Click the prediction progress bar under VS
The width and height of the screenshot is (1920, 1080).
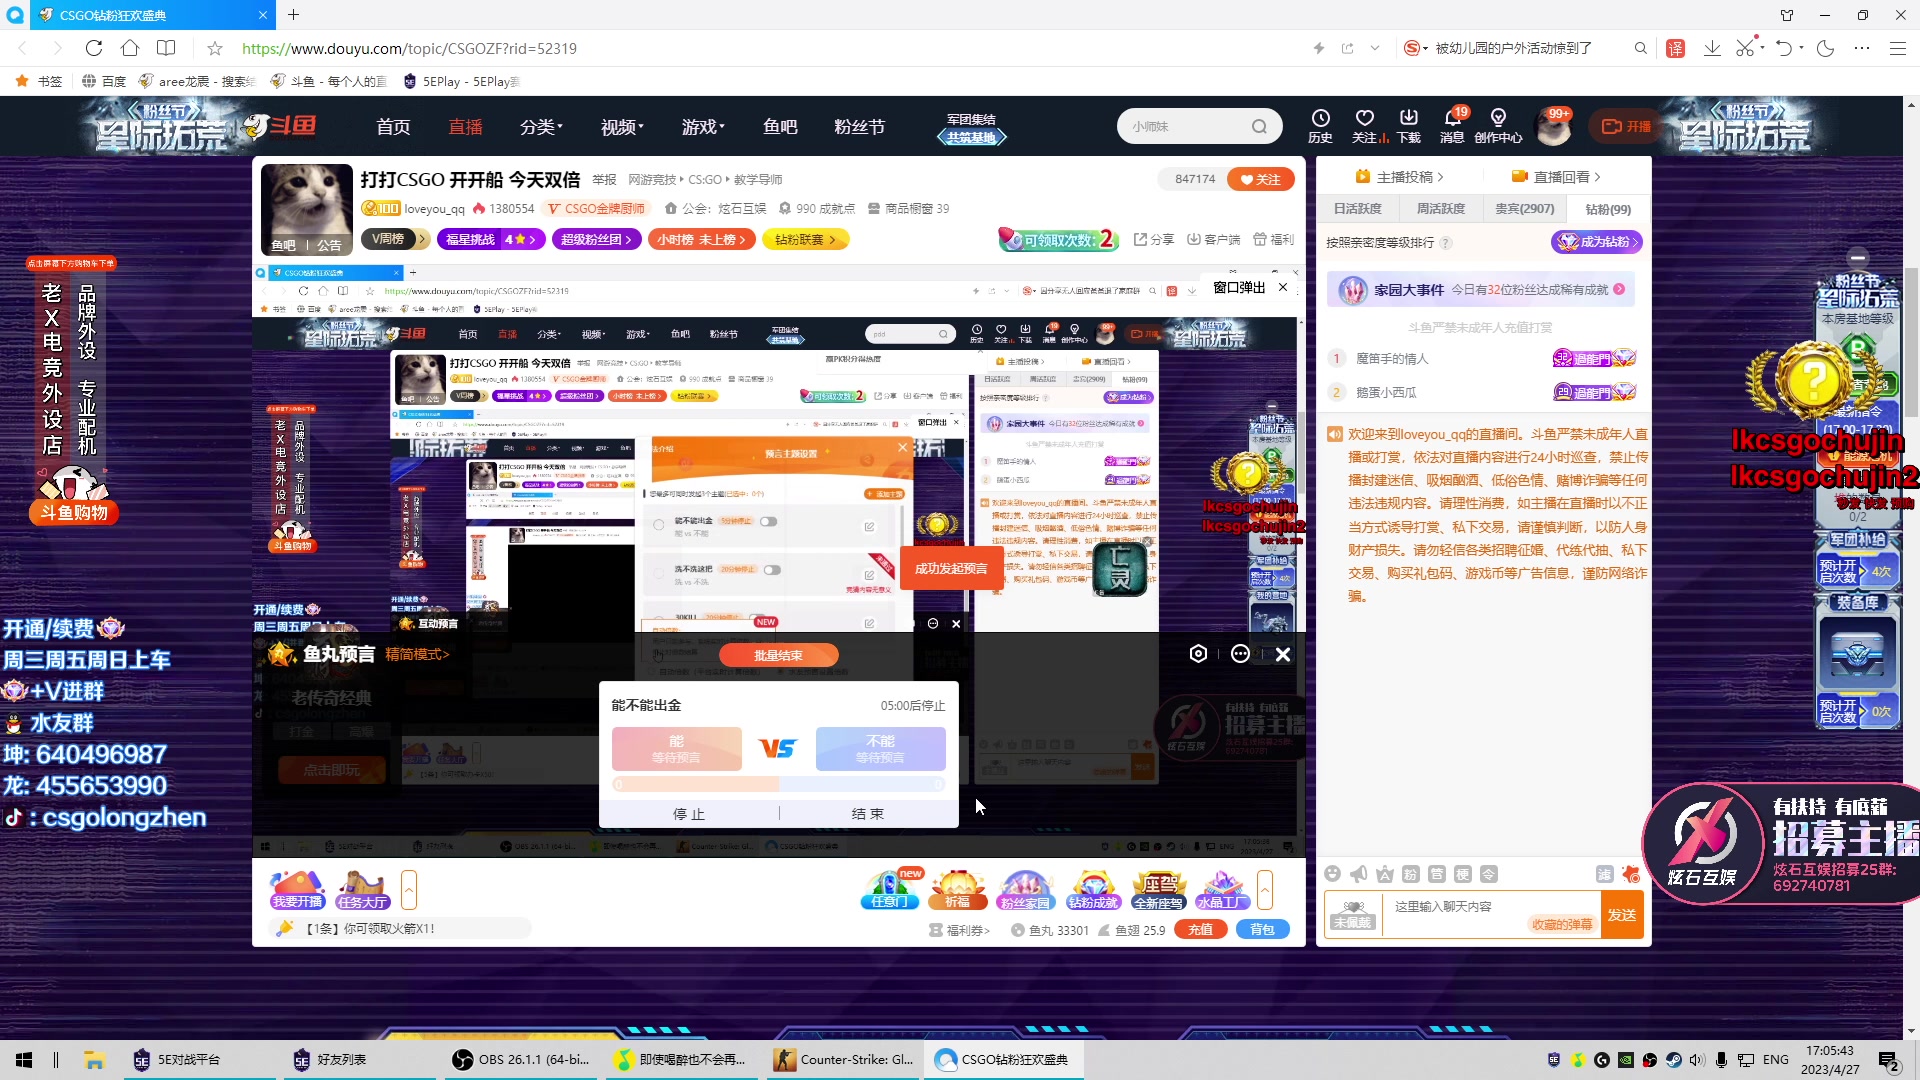[x=779, y=785]
